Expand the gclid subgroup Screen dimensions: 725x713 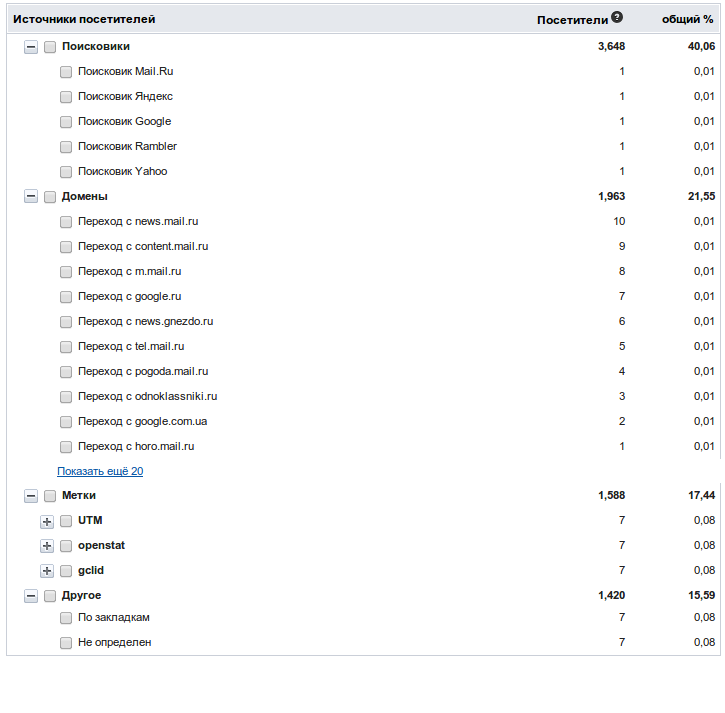(47, 571)
